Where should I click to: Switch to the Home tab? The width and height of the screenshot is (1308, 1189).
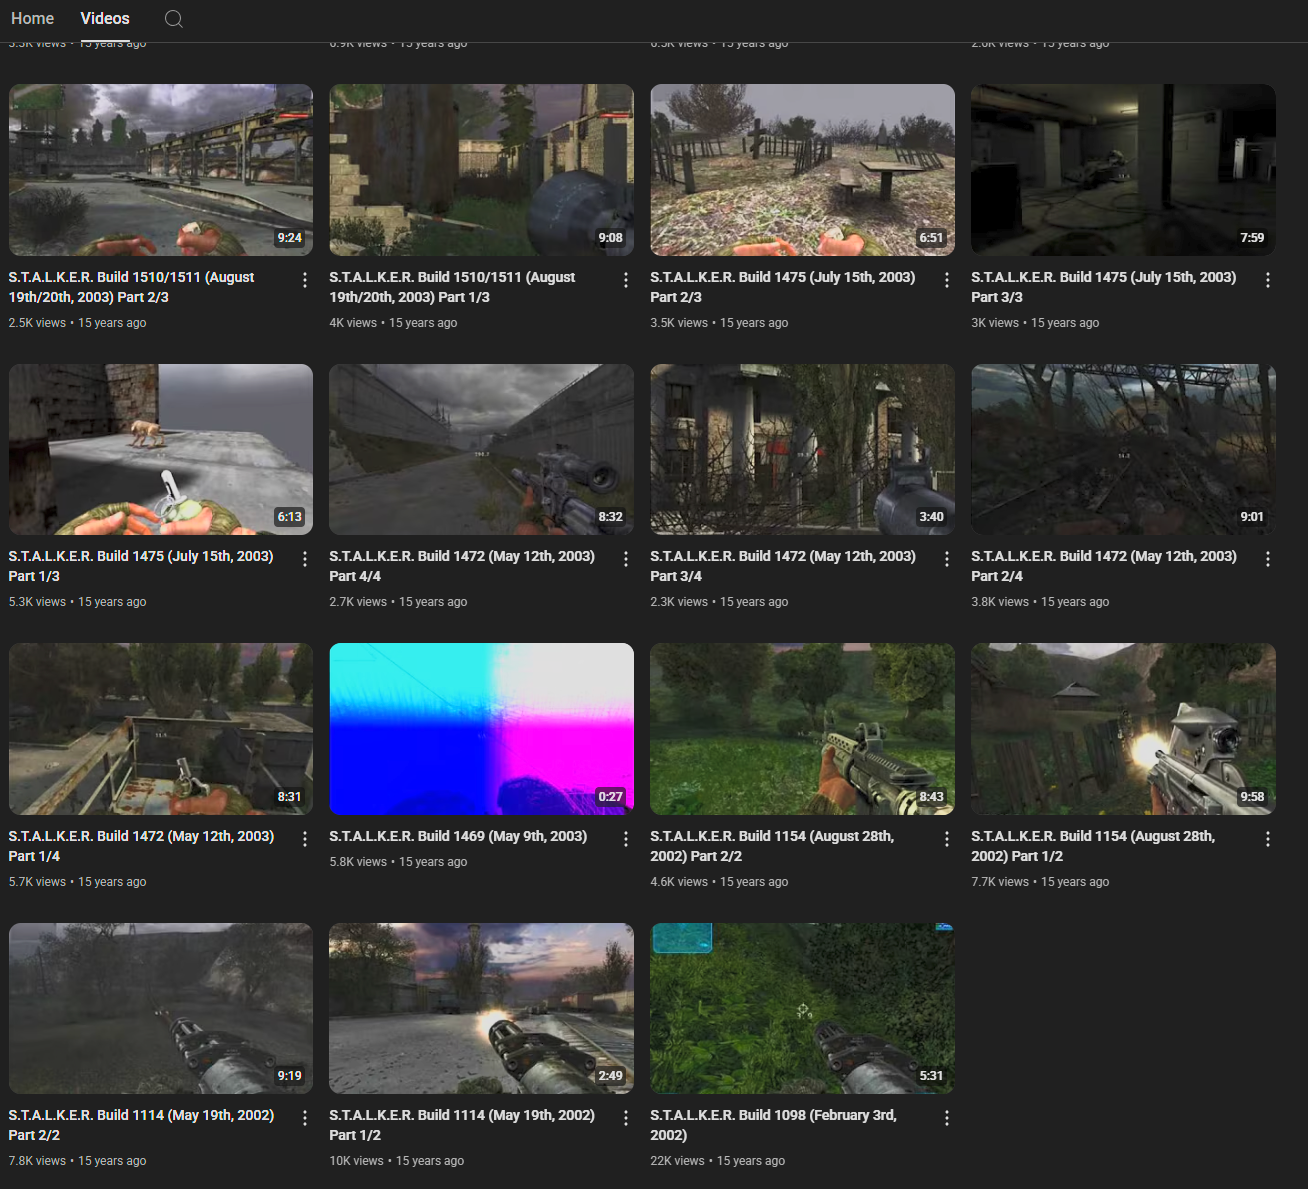pos(32,18)
